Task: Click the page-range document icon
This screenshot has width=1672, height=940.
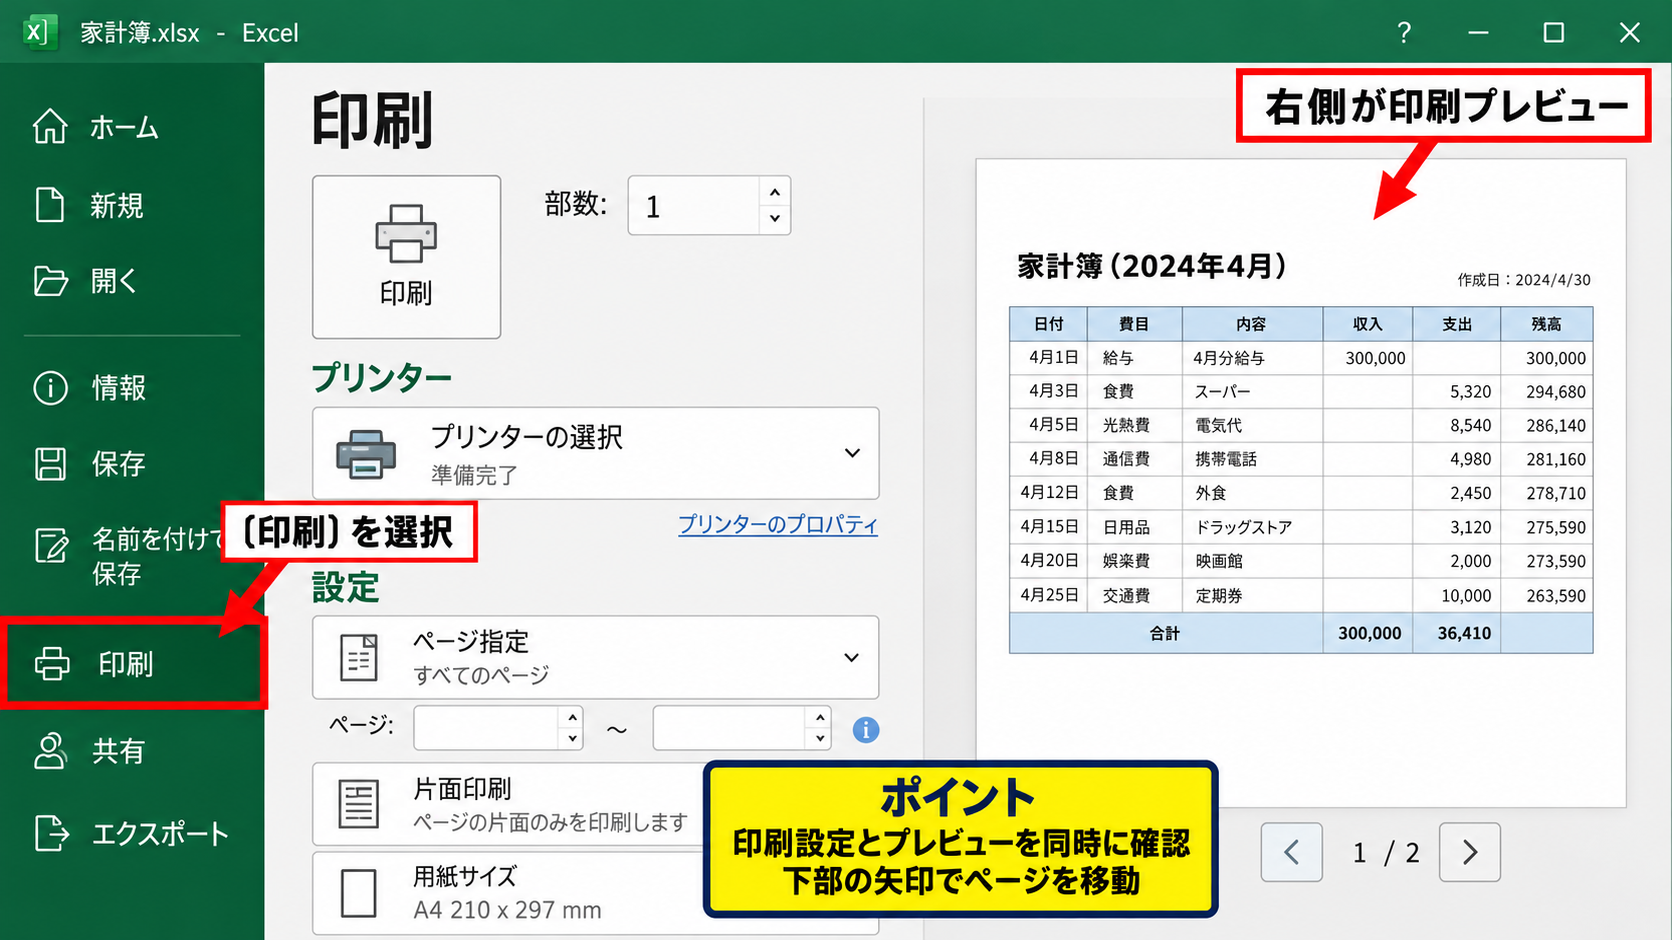Action: pyautogui.click(x=359, y=658)
